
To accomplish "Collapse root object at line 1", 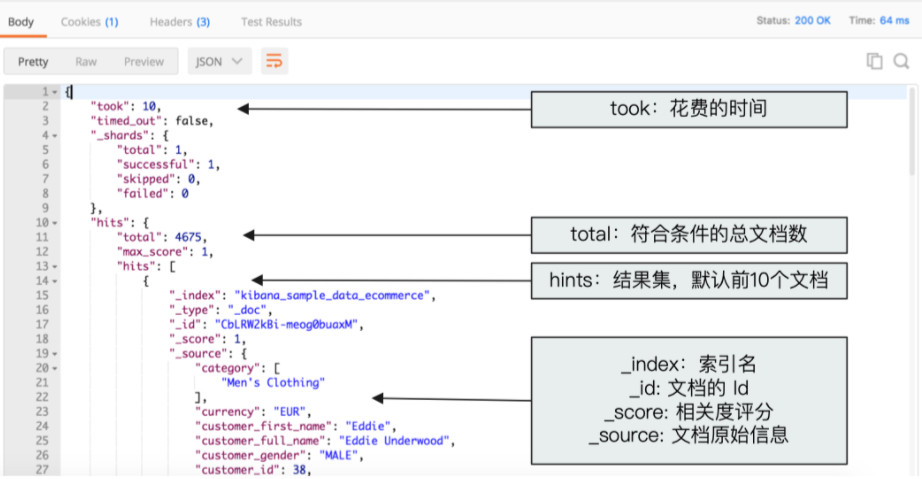I will [55, 92].
